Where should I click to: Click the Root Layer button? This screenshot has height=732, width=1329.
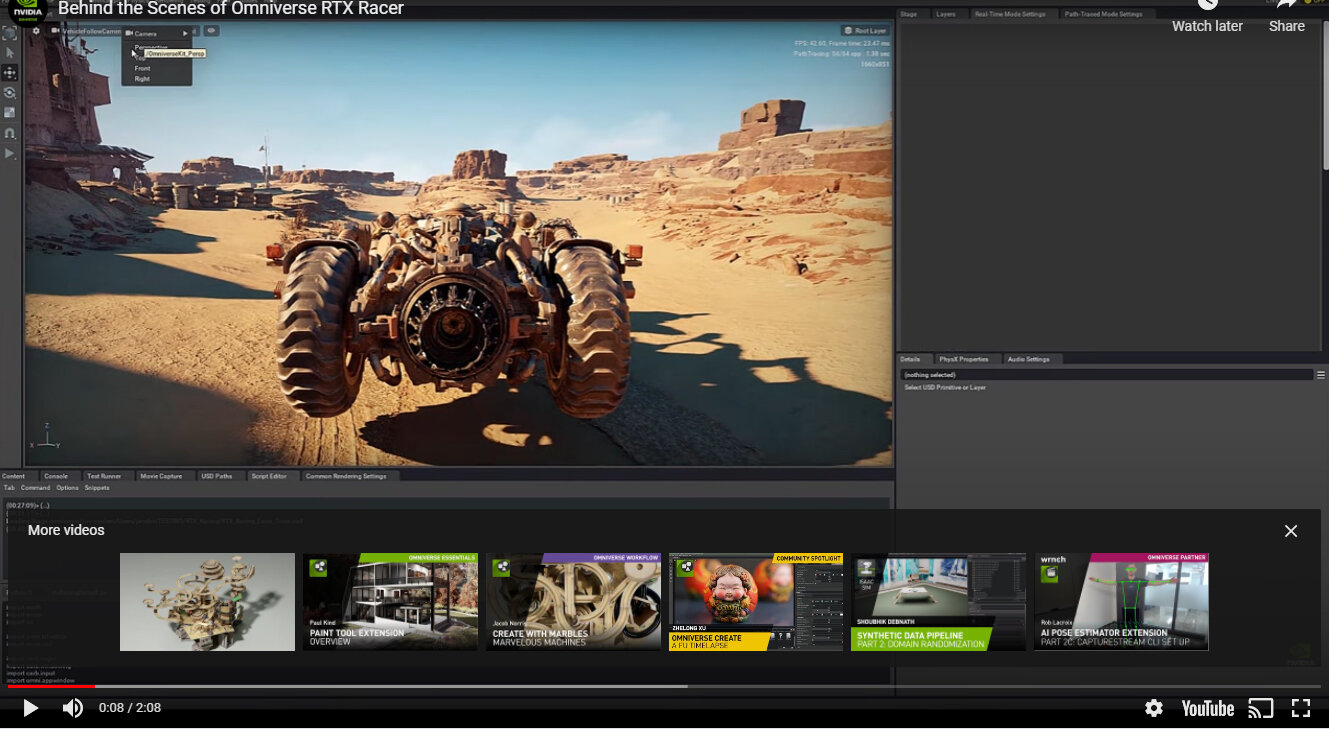tap(865, 31)
